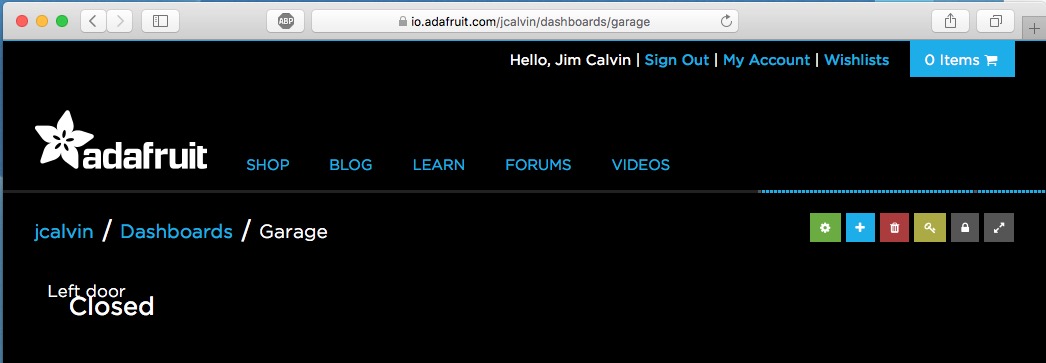Show all tabs with the tab overview icon
The height and width of the screenshot is (363, 1046).
[x=995, y=21]
